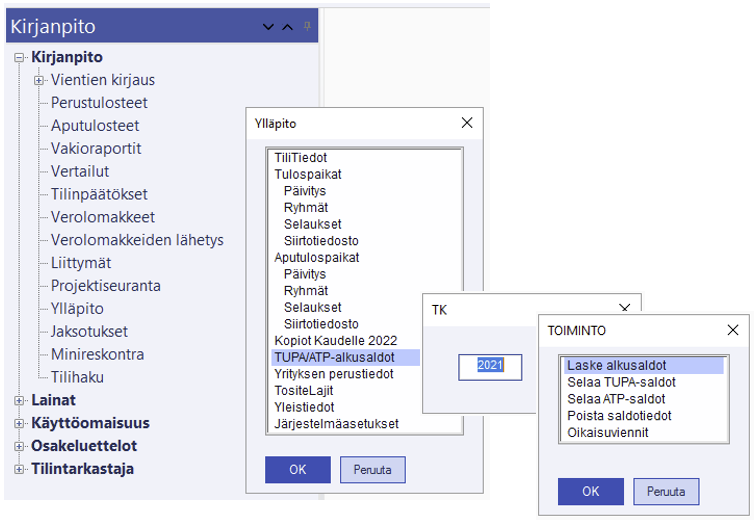Select Laske alkusaldot in TOIMINTO list

[616, 366]
